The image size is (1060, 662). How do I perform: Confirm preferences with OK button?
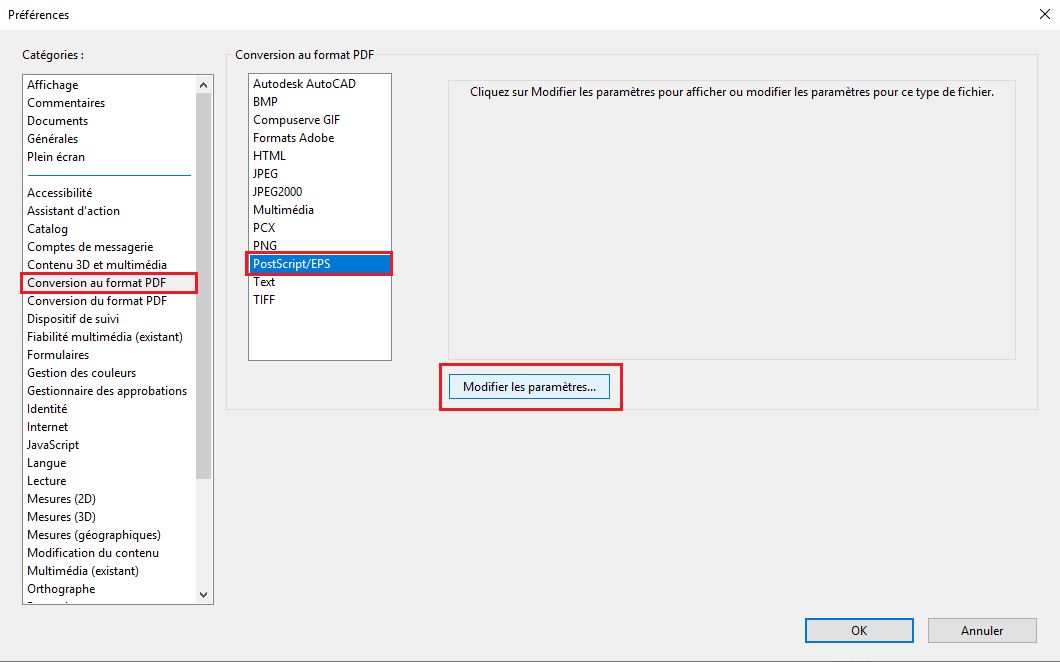point(859,630)
